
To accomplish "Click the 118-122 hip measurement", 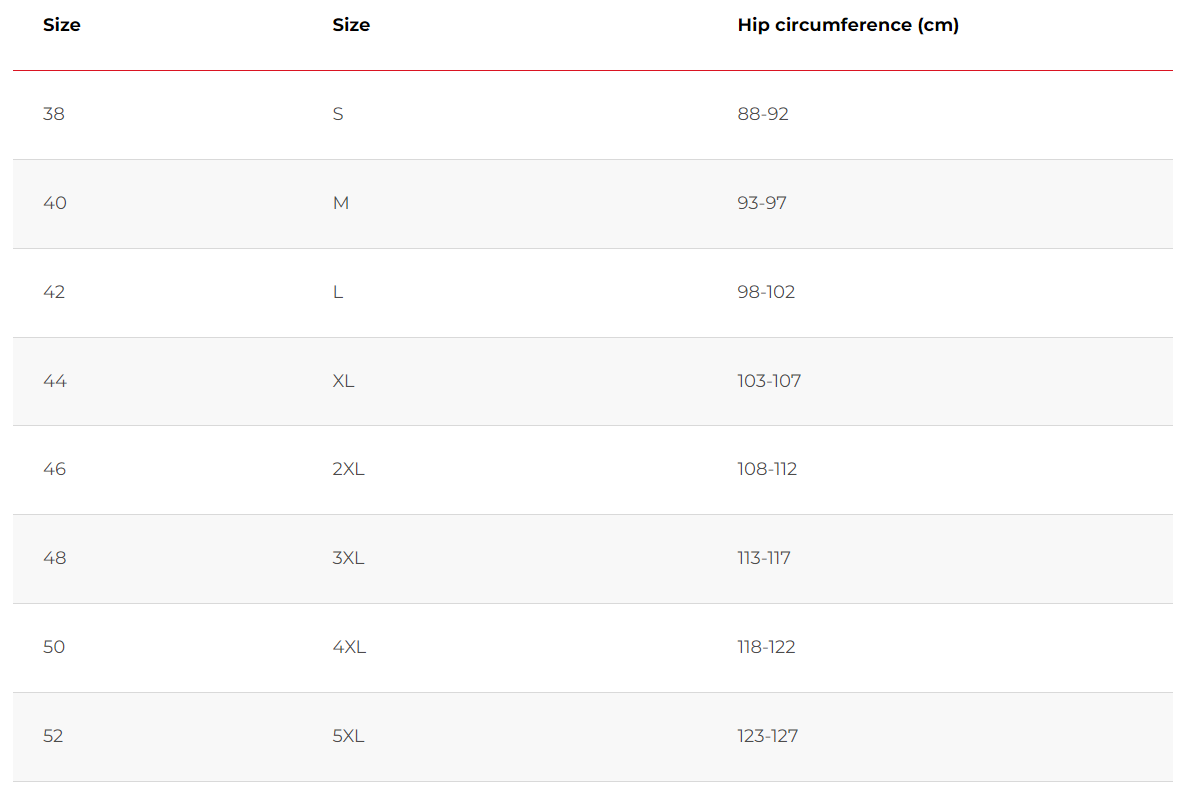I will coord(766,647).
